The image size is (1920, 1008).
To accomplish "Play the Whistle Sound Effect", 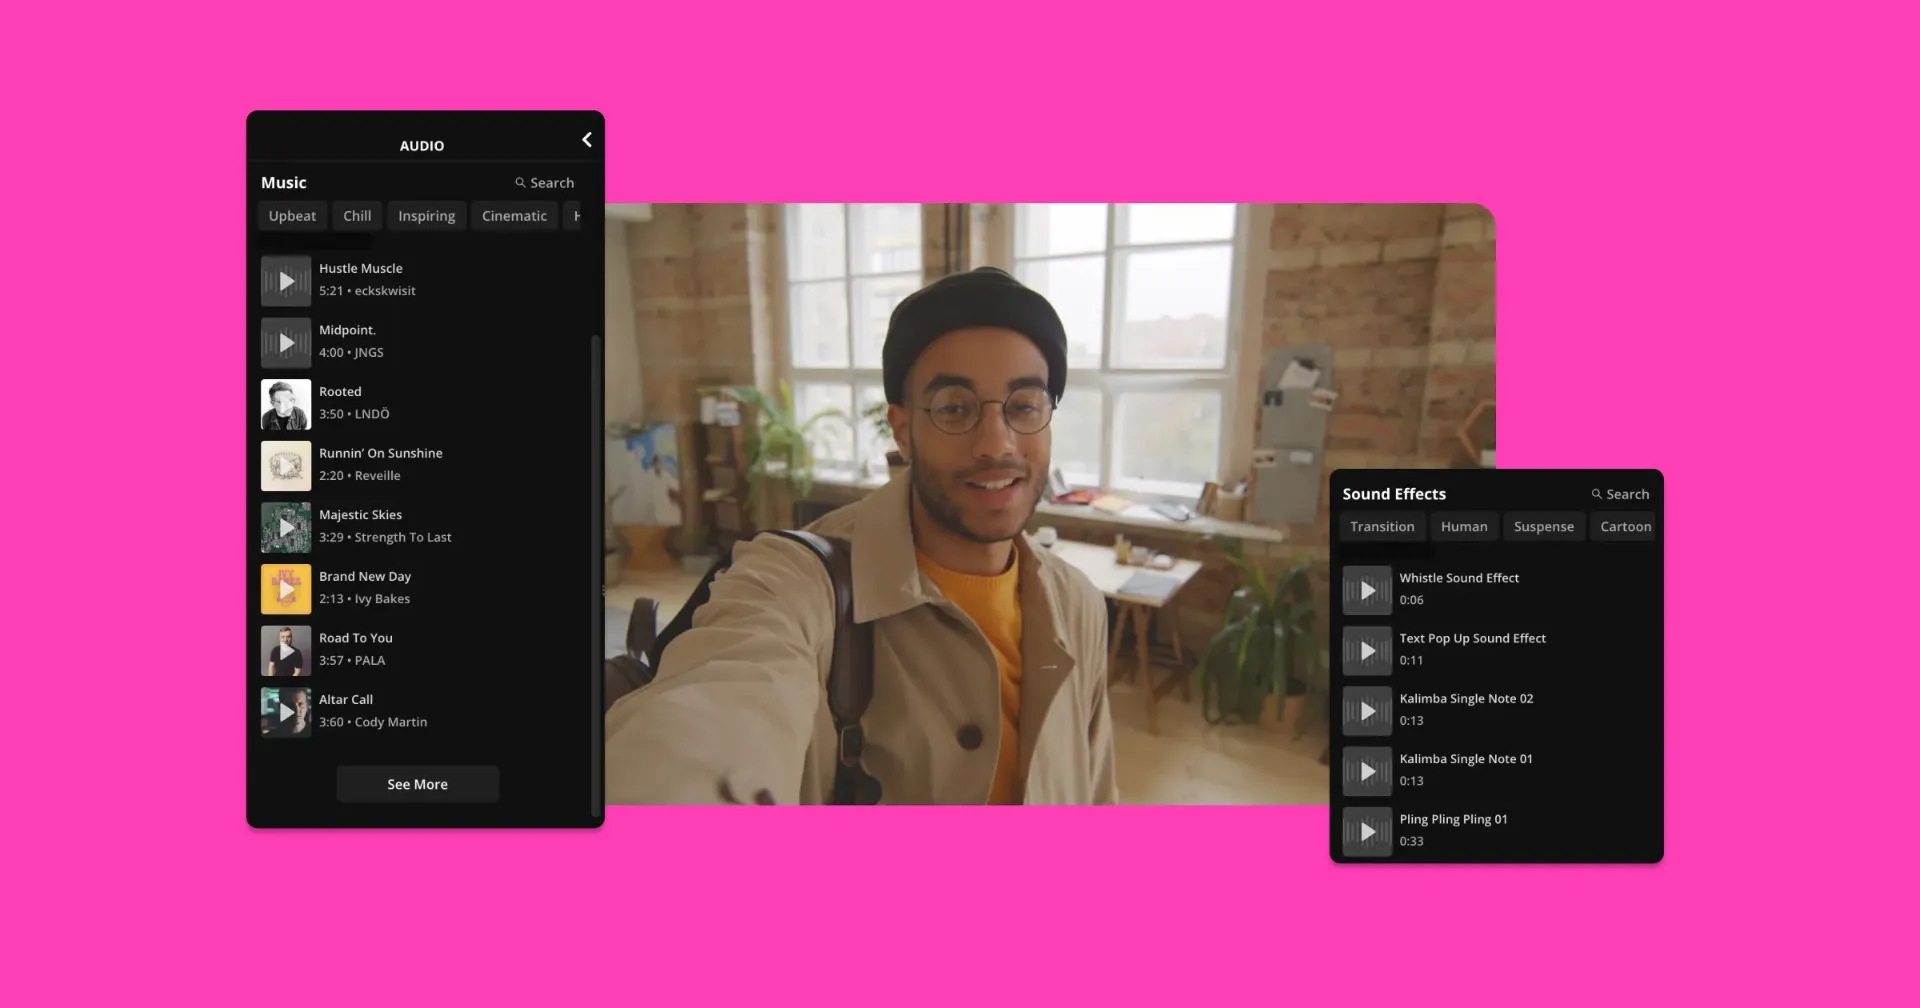I will pos(1367,591).
